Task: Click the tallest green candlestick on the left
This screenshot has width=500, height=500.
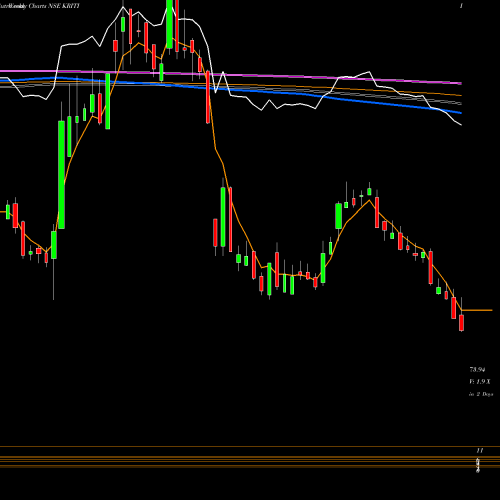Action: coord(61,175)
